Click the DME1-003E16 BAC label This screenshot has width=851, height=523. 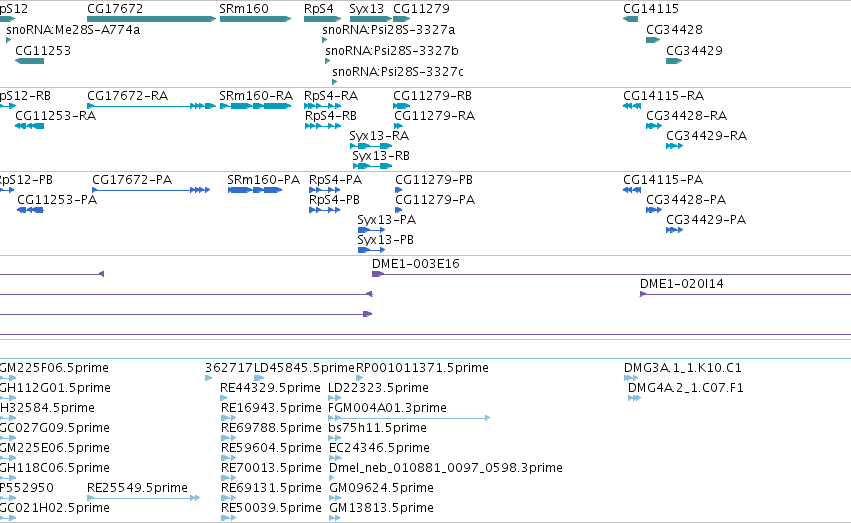point(416,264)
